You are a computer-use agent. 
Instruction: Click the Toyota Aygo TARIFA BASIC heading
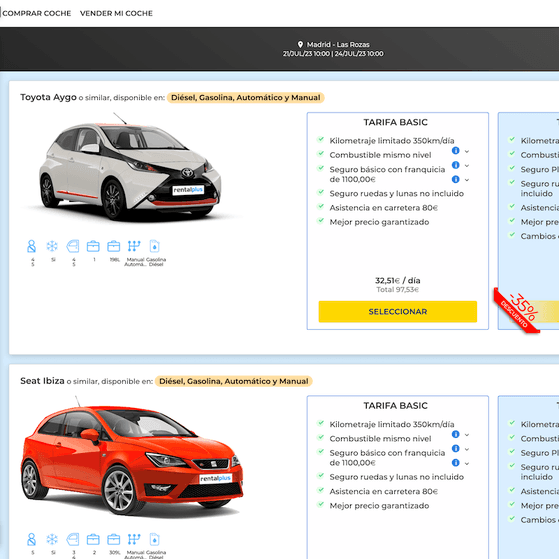click(x=396, y=122)
